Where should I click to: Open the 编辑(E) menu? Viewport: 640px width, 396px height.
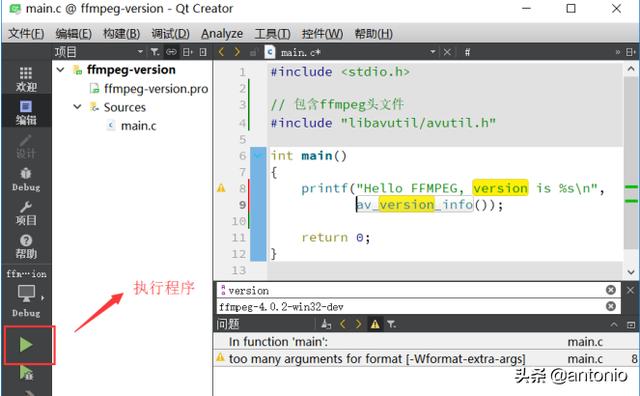click(x=73, y=33)
